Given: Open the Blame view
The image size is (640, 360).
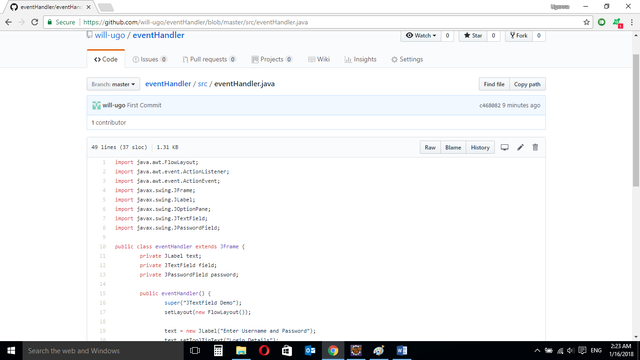Looking at the screenshot, I should [453, 147].
